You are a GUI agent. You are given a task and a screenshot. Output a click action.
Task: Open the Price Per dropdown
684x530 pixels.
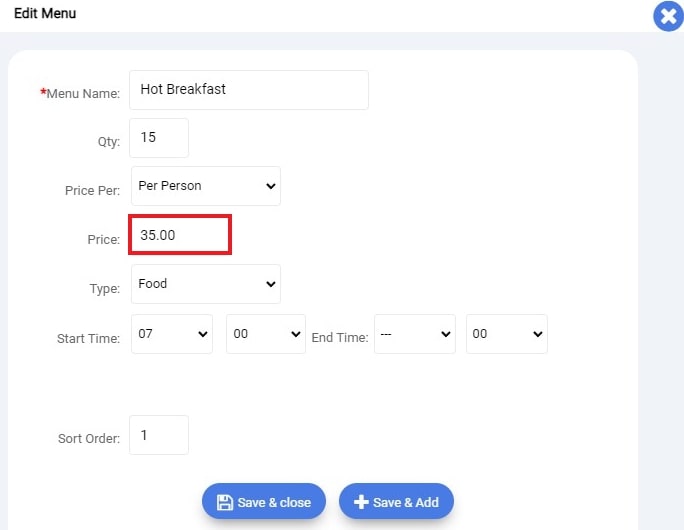(205, 186)
